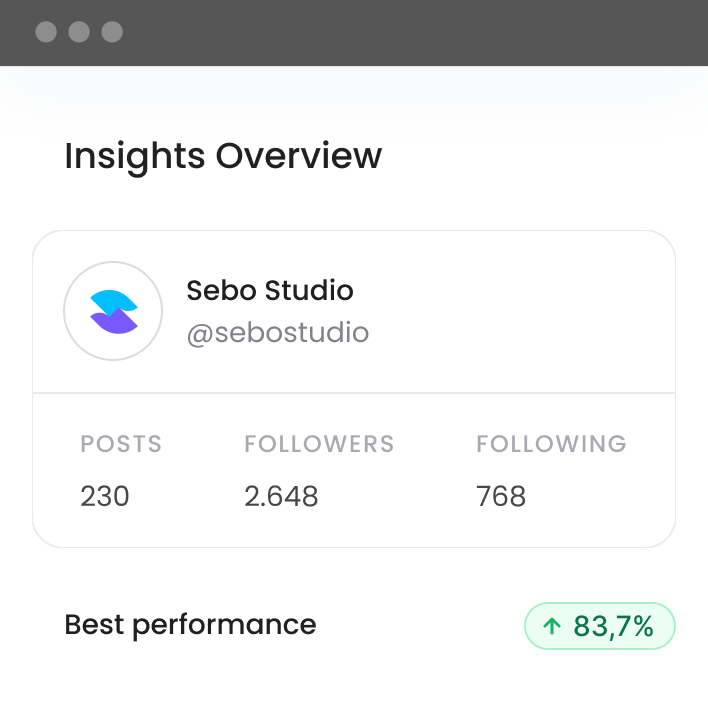Viewport: 708px width, 718px height.
Task: Click the 2.648 followers count
Action: click(281, 496)
